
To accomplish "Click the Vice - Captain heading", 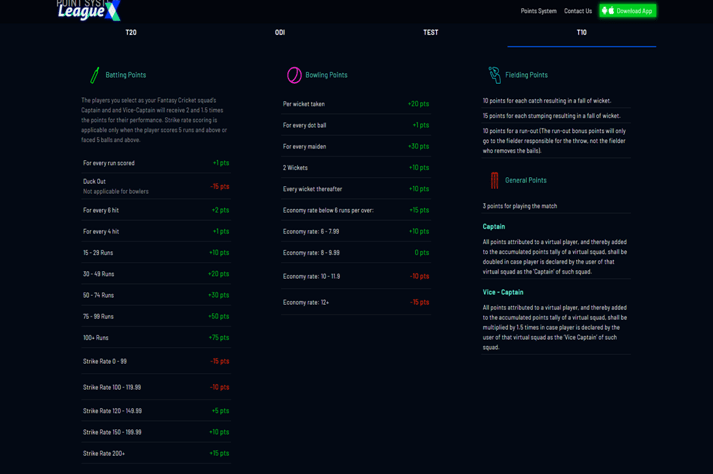I will (x=503, y=292).
